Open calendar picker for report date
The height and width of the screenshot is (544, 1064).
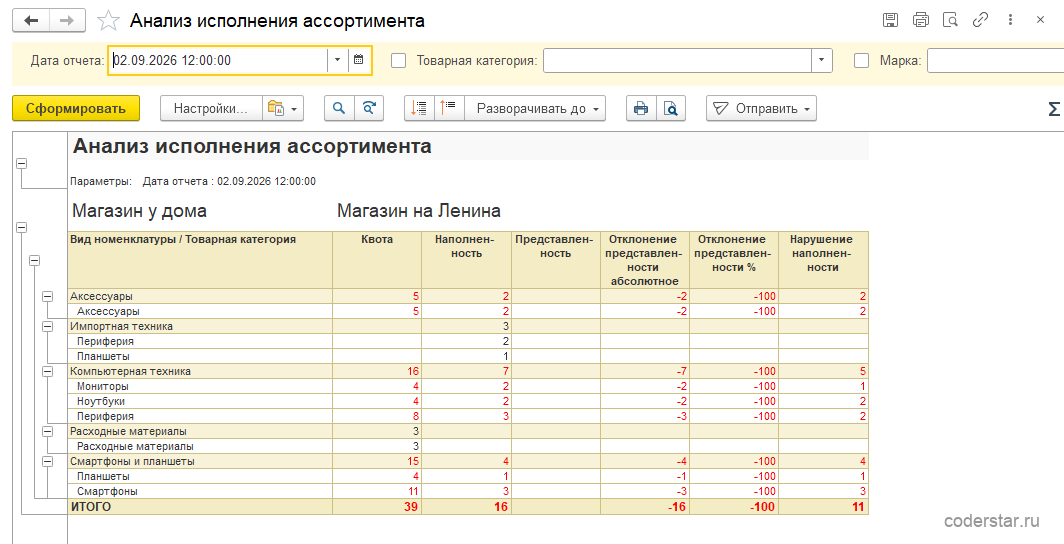(358, 60)
